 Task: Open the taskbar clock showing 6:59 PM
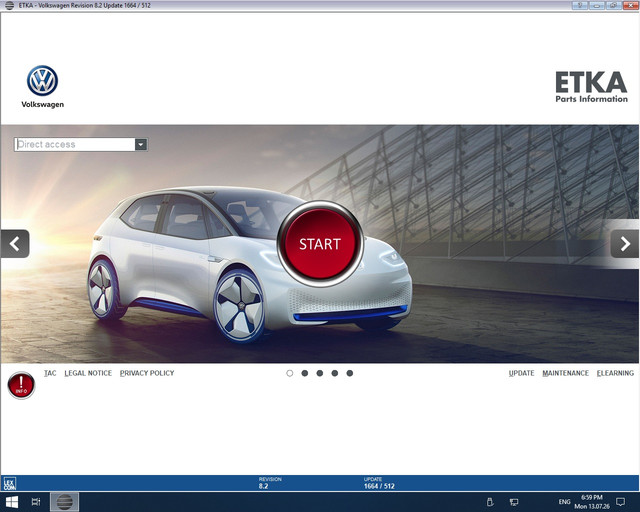coord(592,502)
